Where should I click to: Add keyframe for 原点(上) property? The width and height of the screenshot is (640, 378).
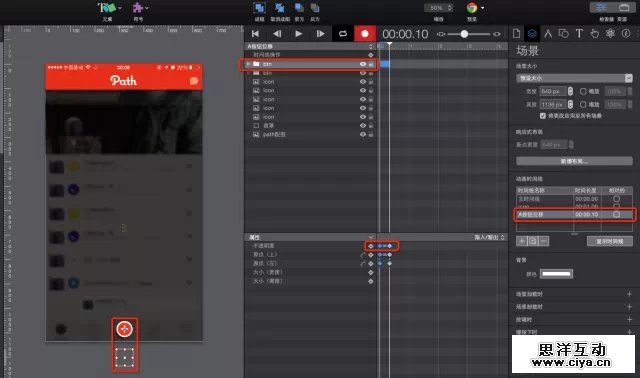tap(371, 255)
